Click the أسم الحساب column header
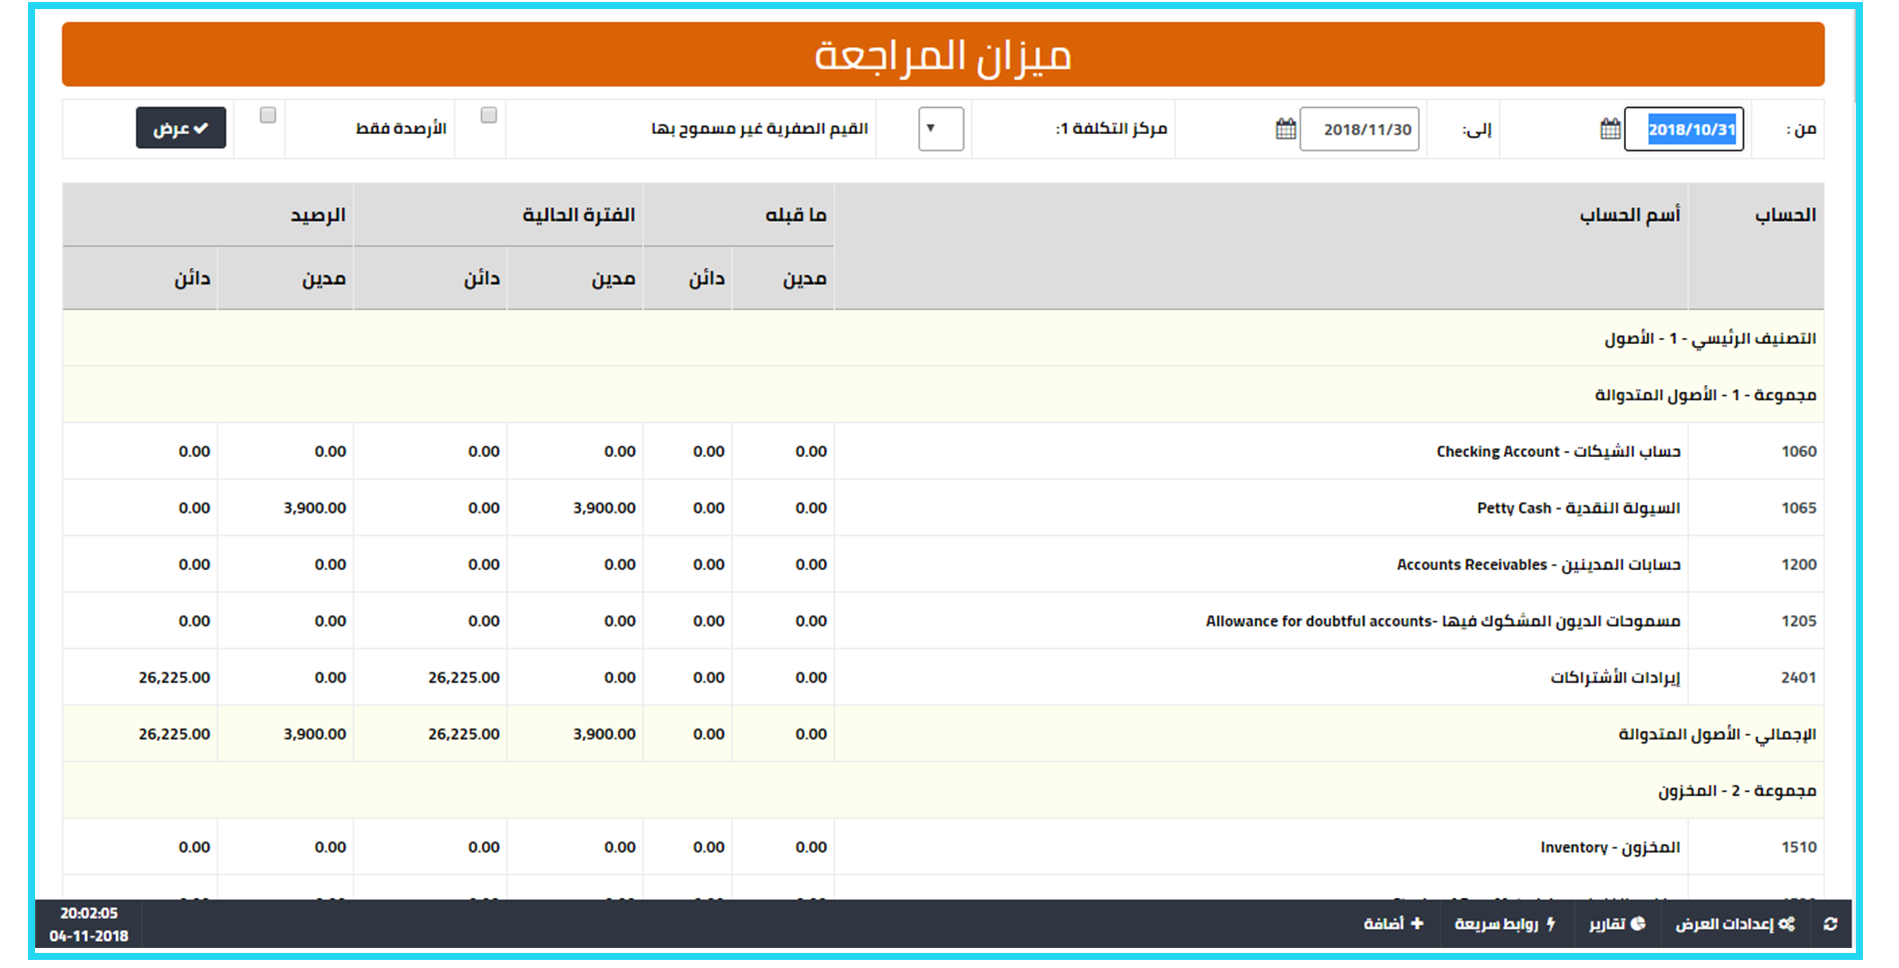This screenshot has height=968, width=1899. tap(1629, 215)
